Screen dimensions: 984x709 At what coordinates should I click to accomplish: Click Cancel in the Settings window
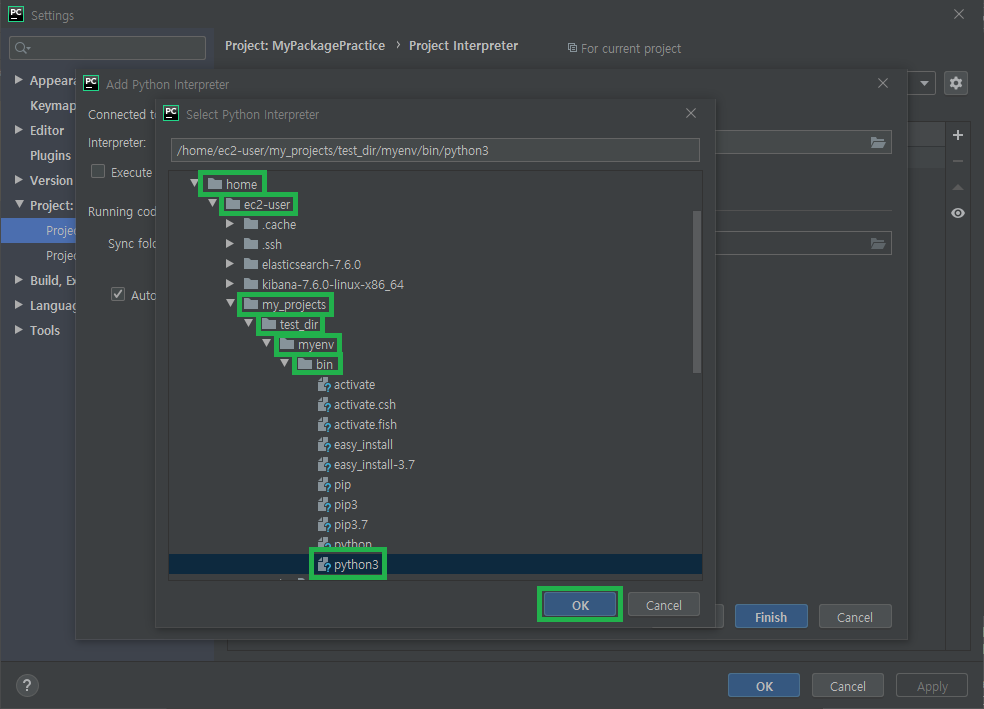click(x=848, y=686)
